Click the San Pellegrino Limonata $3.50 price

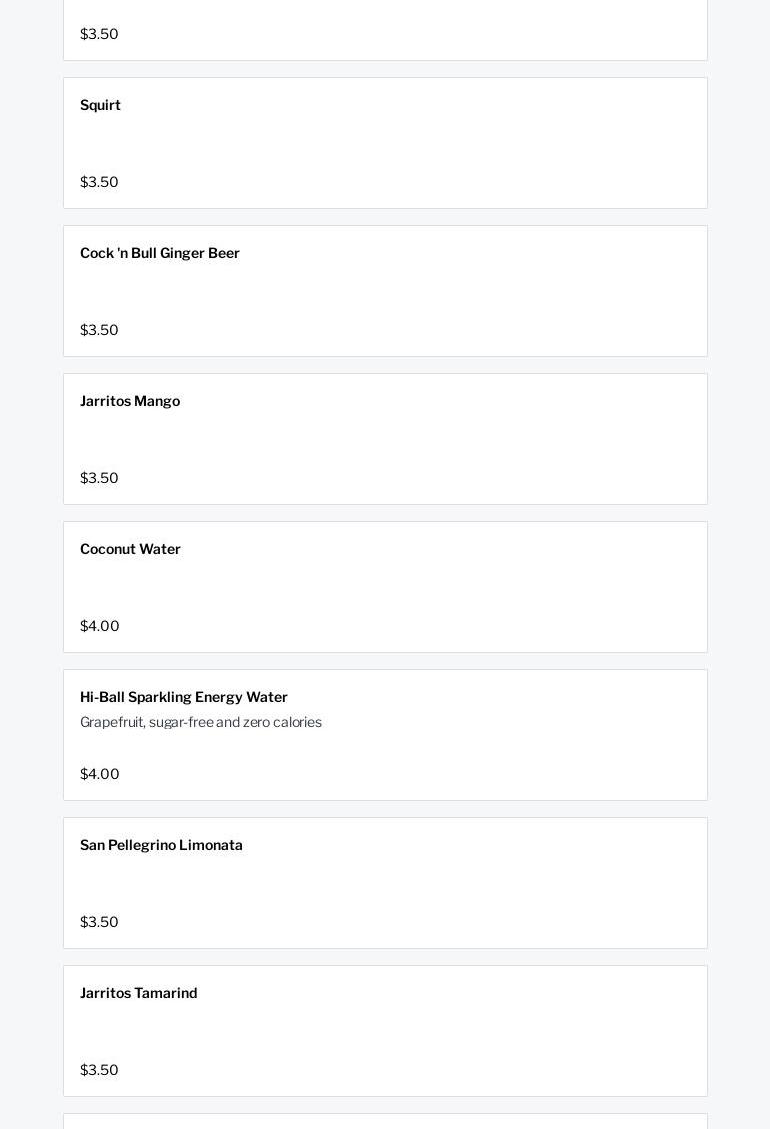coord(99,922)
